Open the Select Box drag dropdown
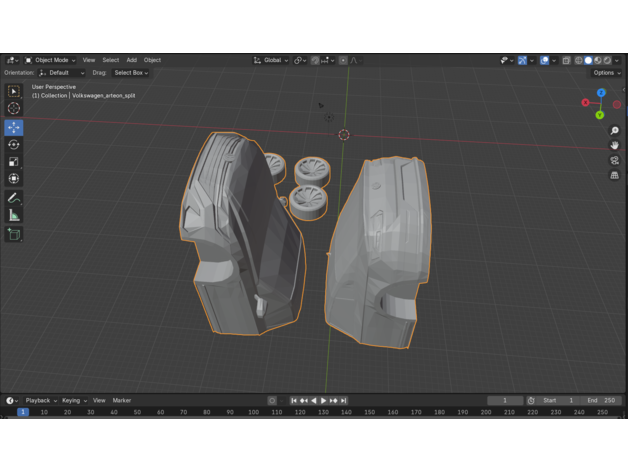 click(x=130, y=73)
